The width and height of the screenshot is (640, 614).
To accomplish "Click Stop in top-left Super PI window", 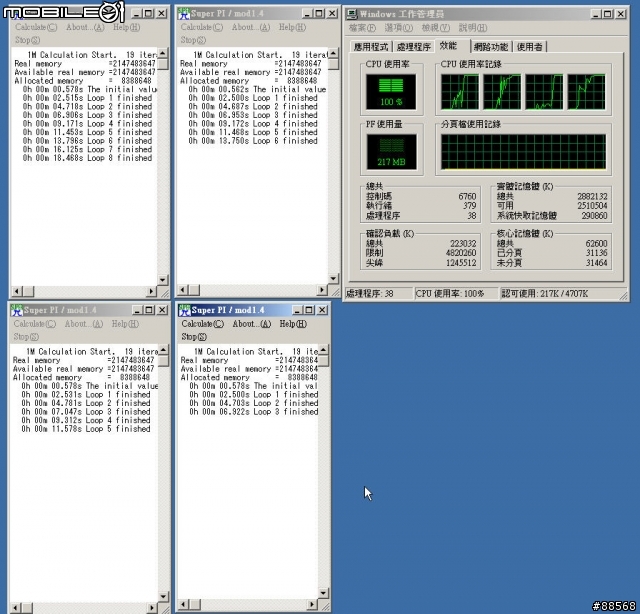I will click(27, 40).
